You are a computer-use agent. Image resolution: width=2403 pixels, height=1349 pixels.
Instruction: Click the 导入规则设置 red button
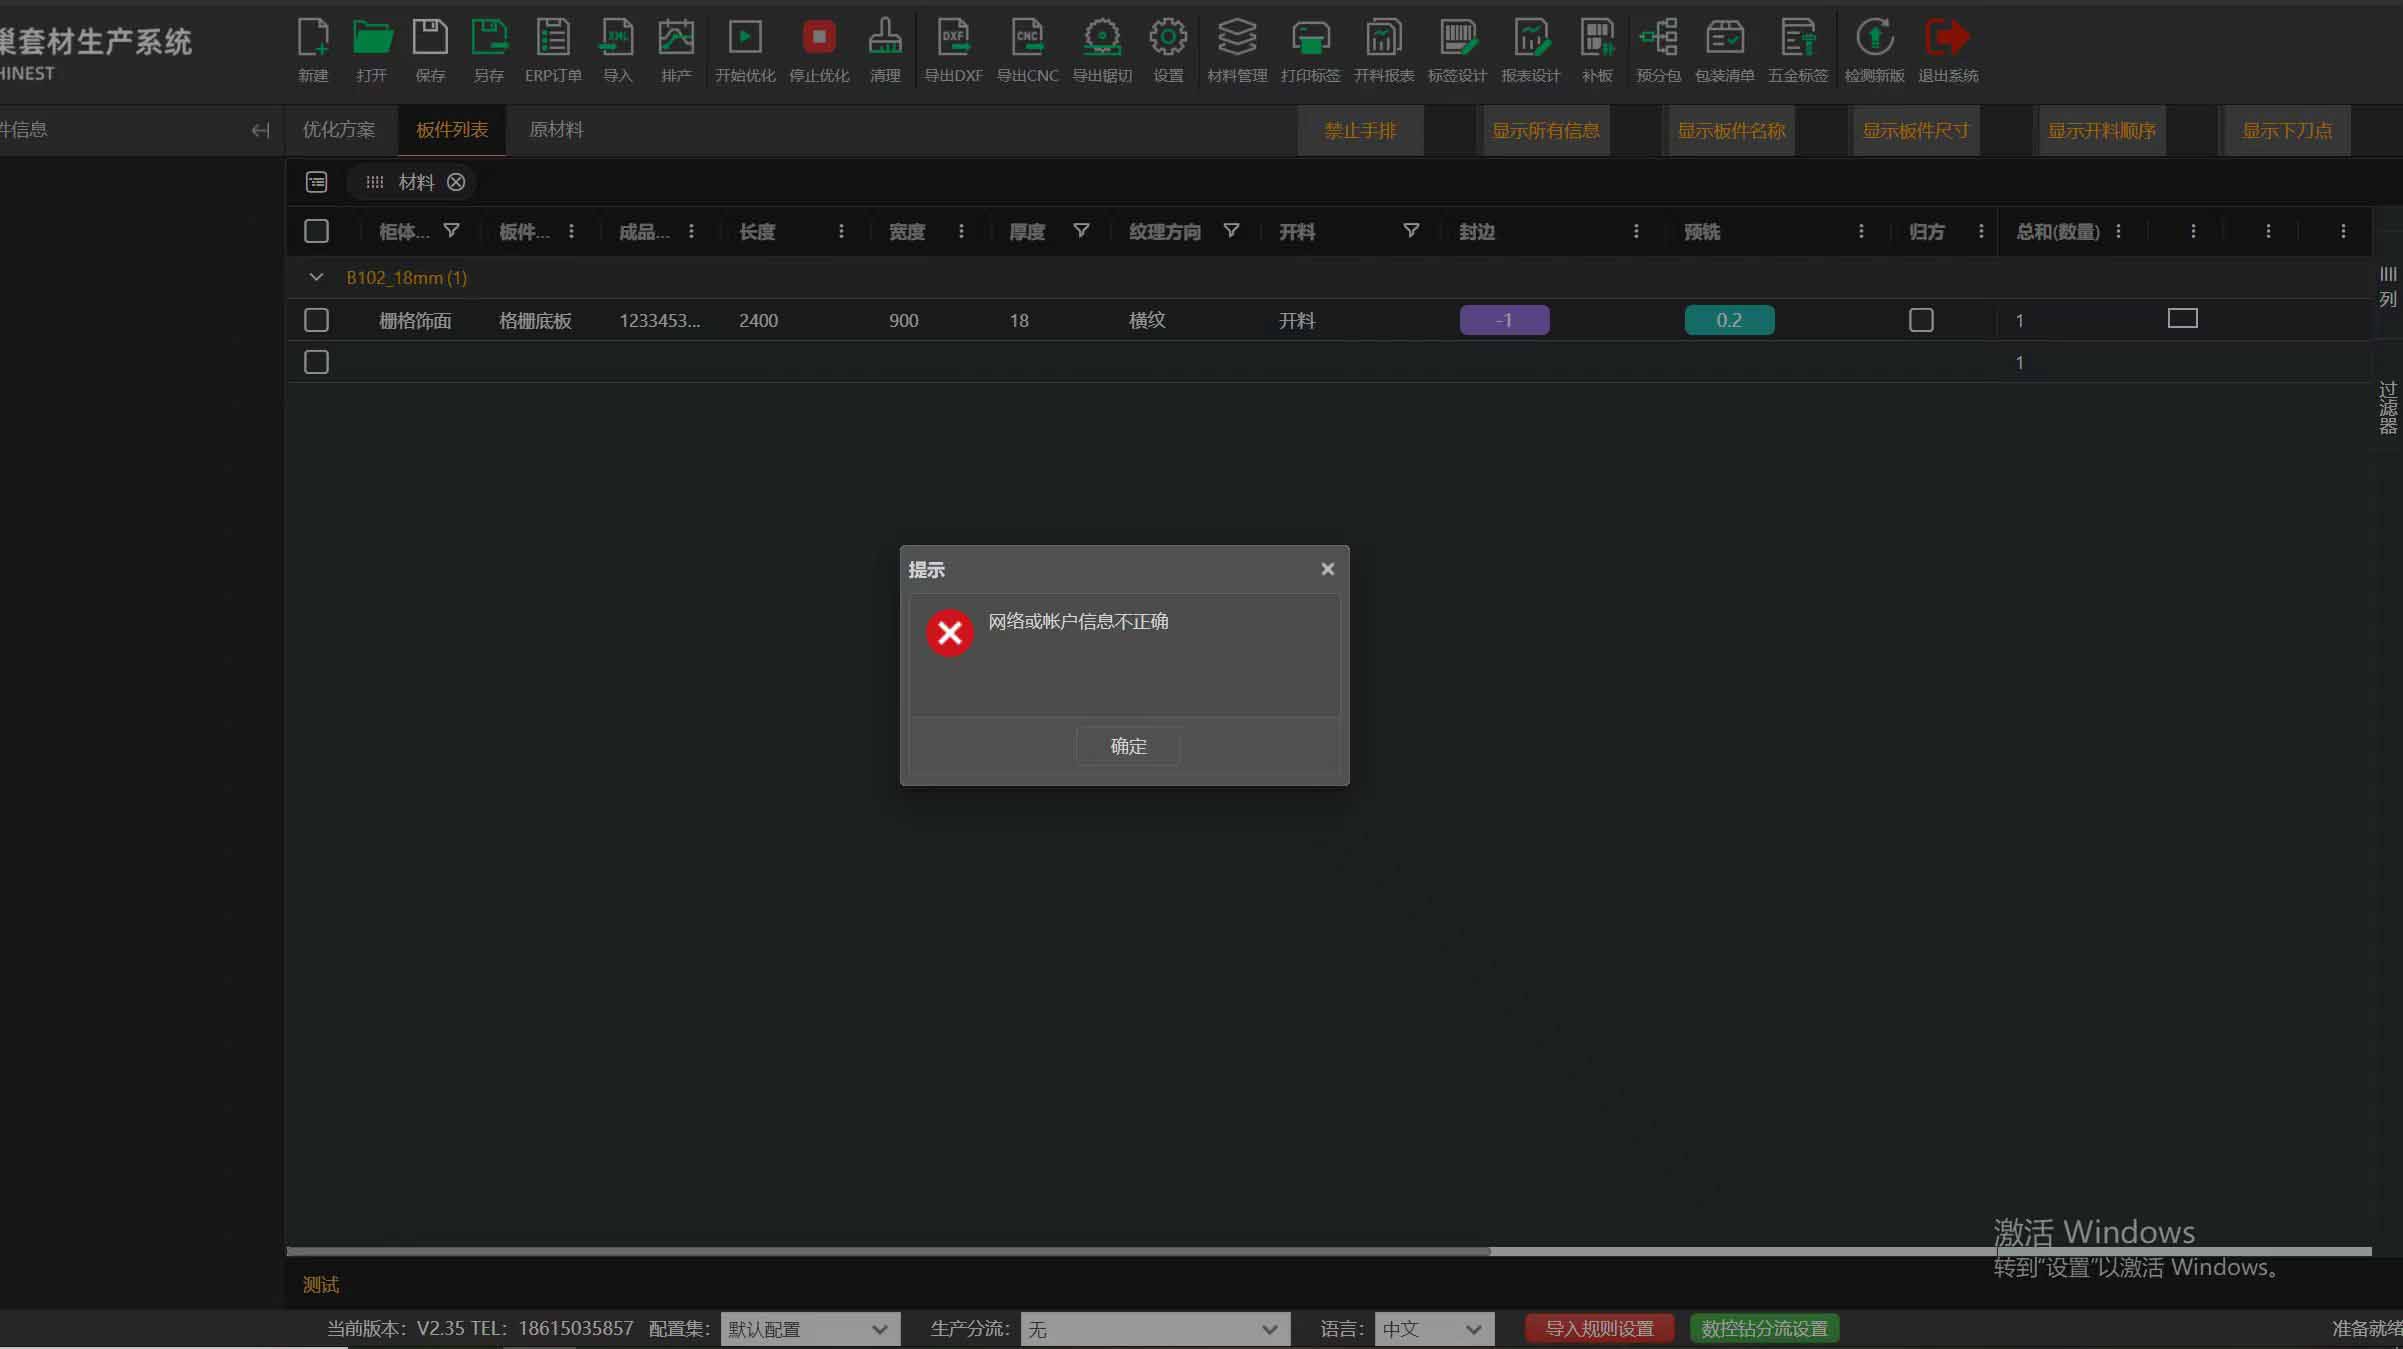tap(1598, 1329)
